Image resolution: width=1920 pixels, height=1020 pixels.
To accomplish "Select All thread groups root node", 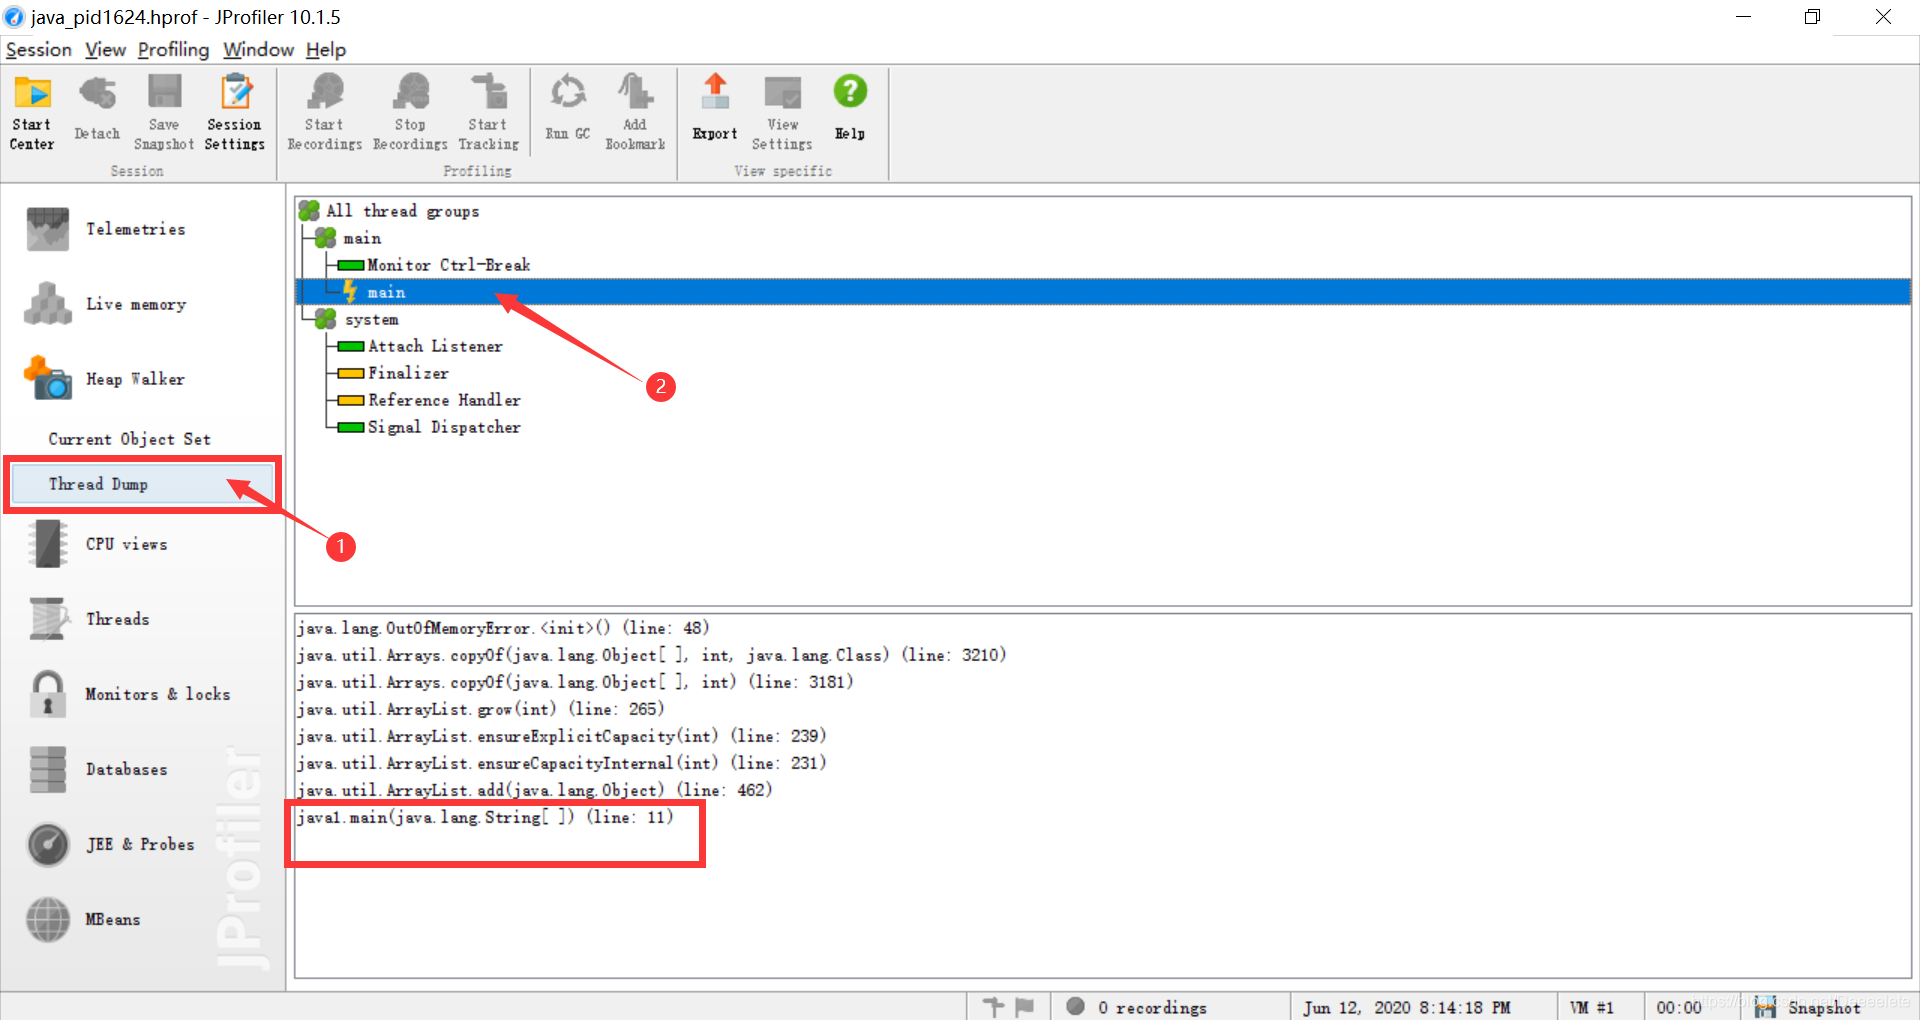I will 402,211.
